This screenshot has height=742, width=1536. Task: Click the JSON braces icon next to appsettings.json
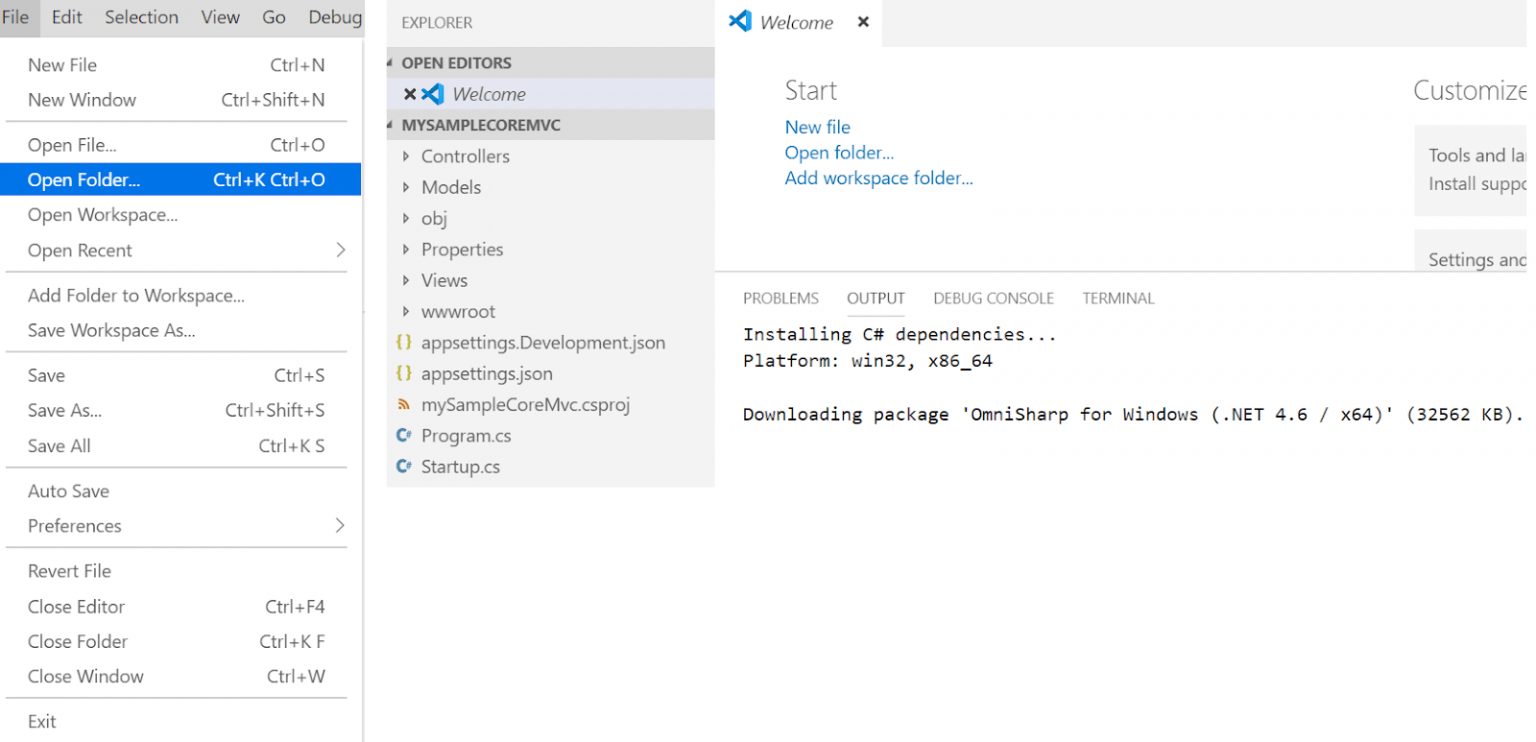[405, 373]
